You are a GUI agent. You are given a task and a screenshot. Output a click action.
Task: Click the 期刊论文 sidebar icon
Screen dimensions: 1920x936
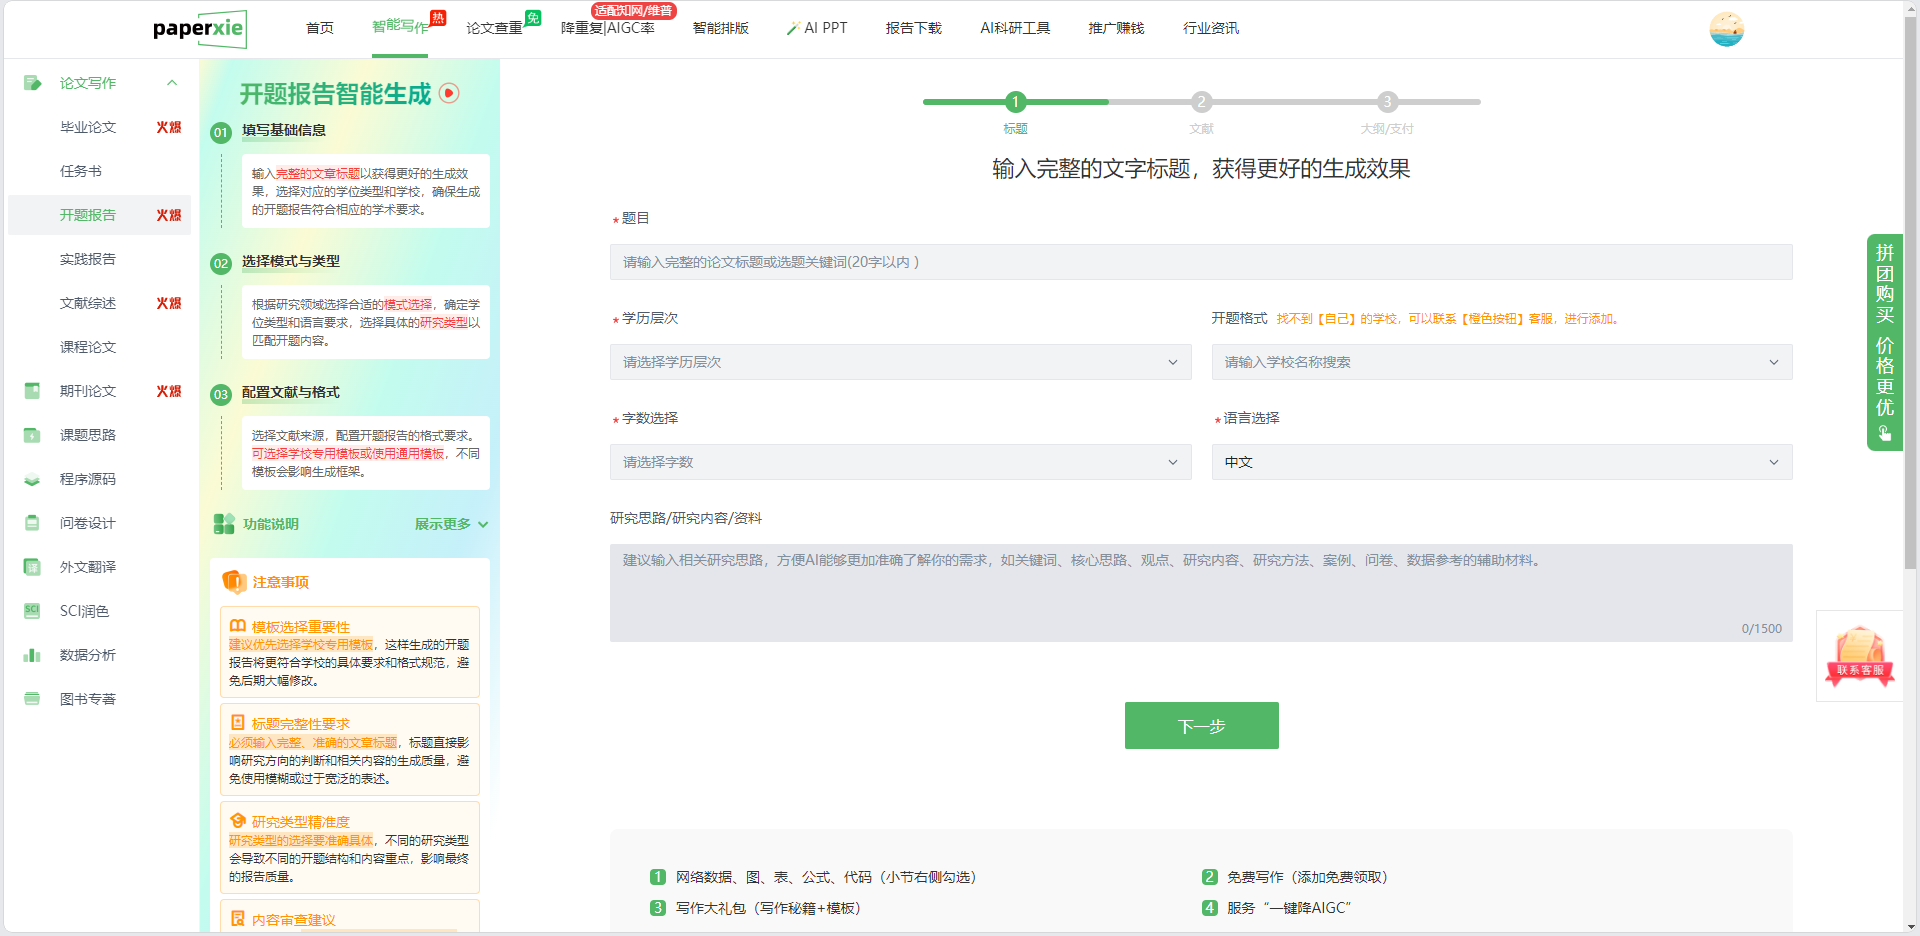tap(32, 391)
